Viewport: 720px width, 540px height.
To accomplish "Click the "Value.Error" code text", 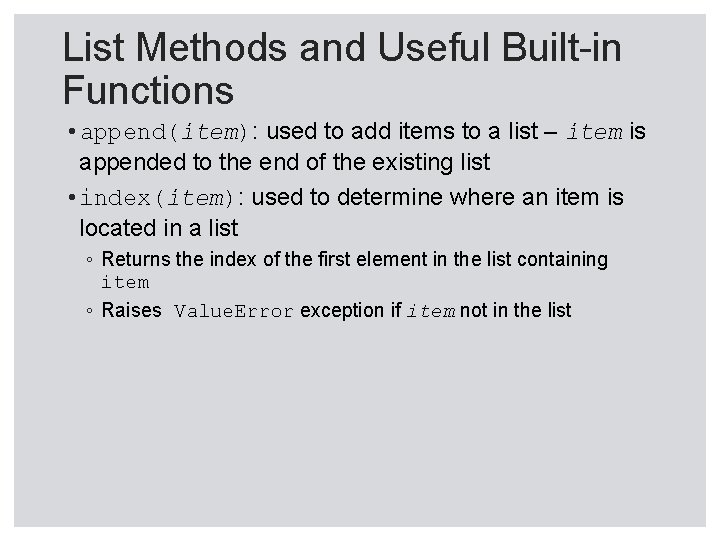I will (x=234, y=311).
